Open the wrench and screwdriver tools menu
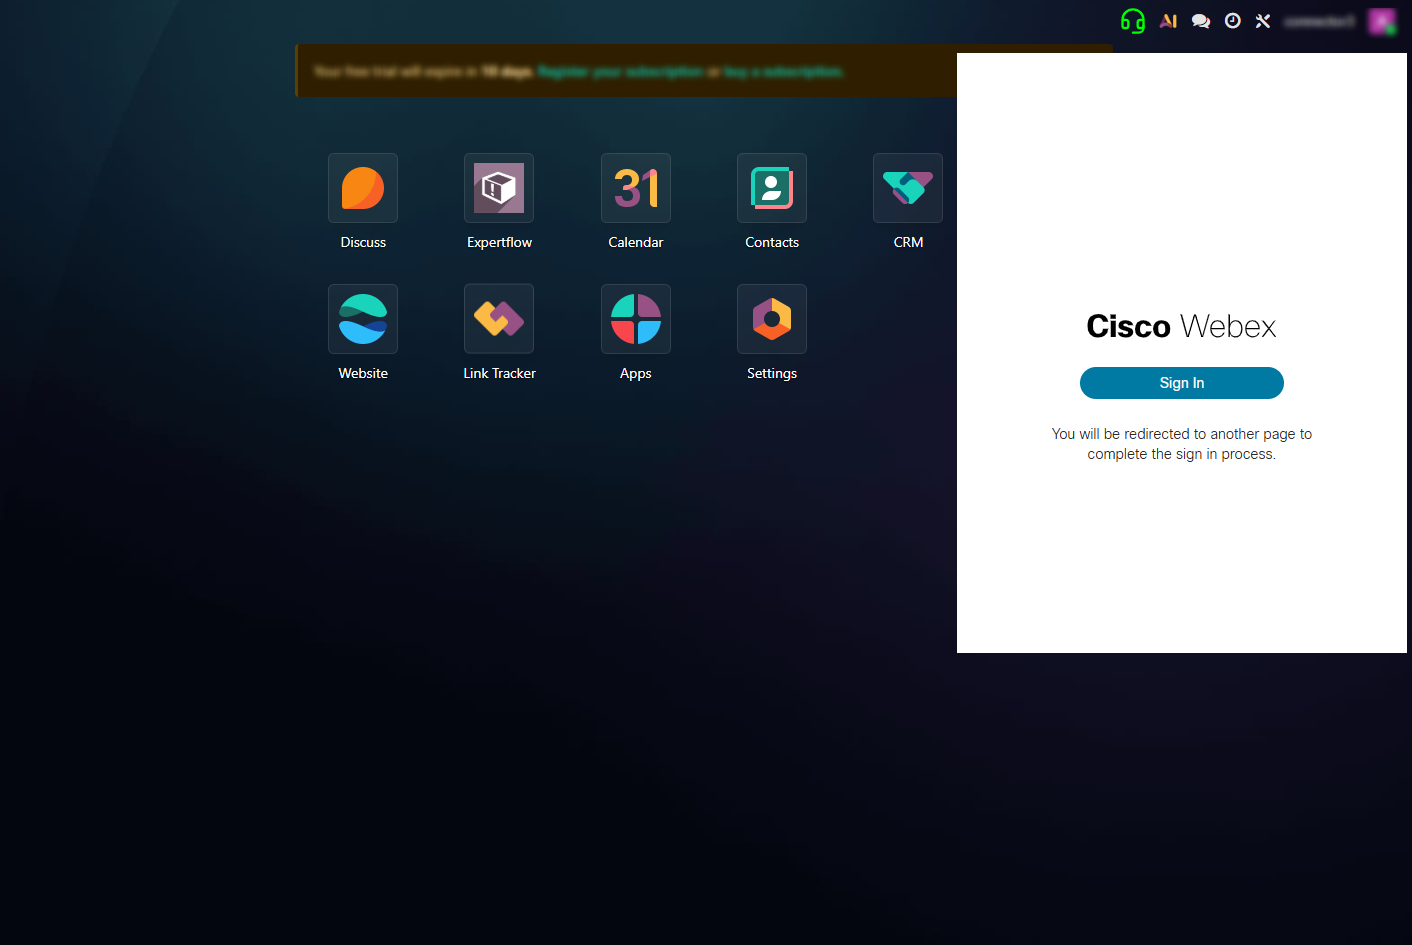Screen dimensions: 1412x945 (1263, 21)
